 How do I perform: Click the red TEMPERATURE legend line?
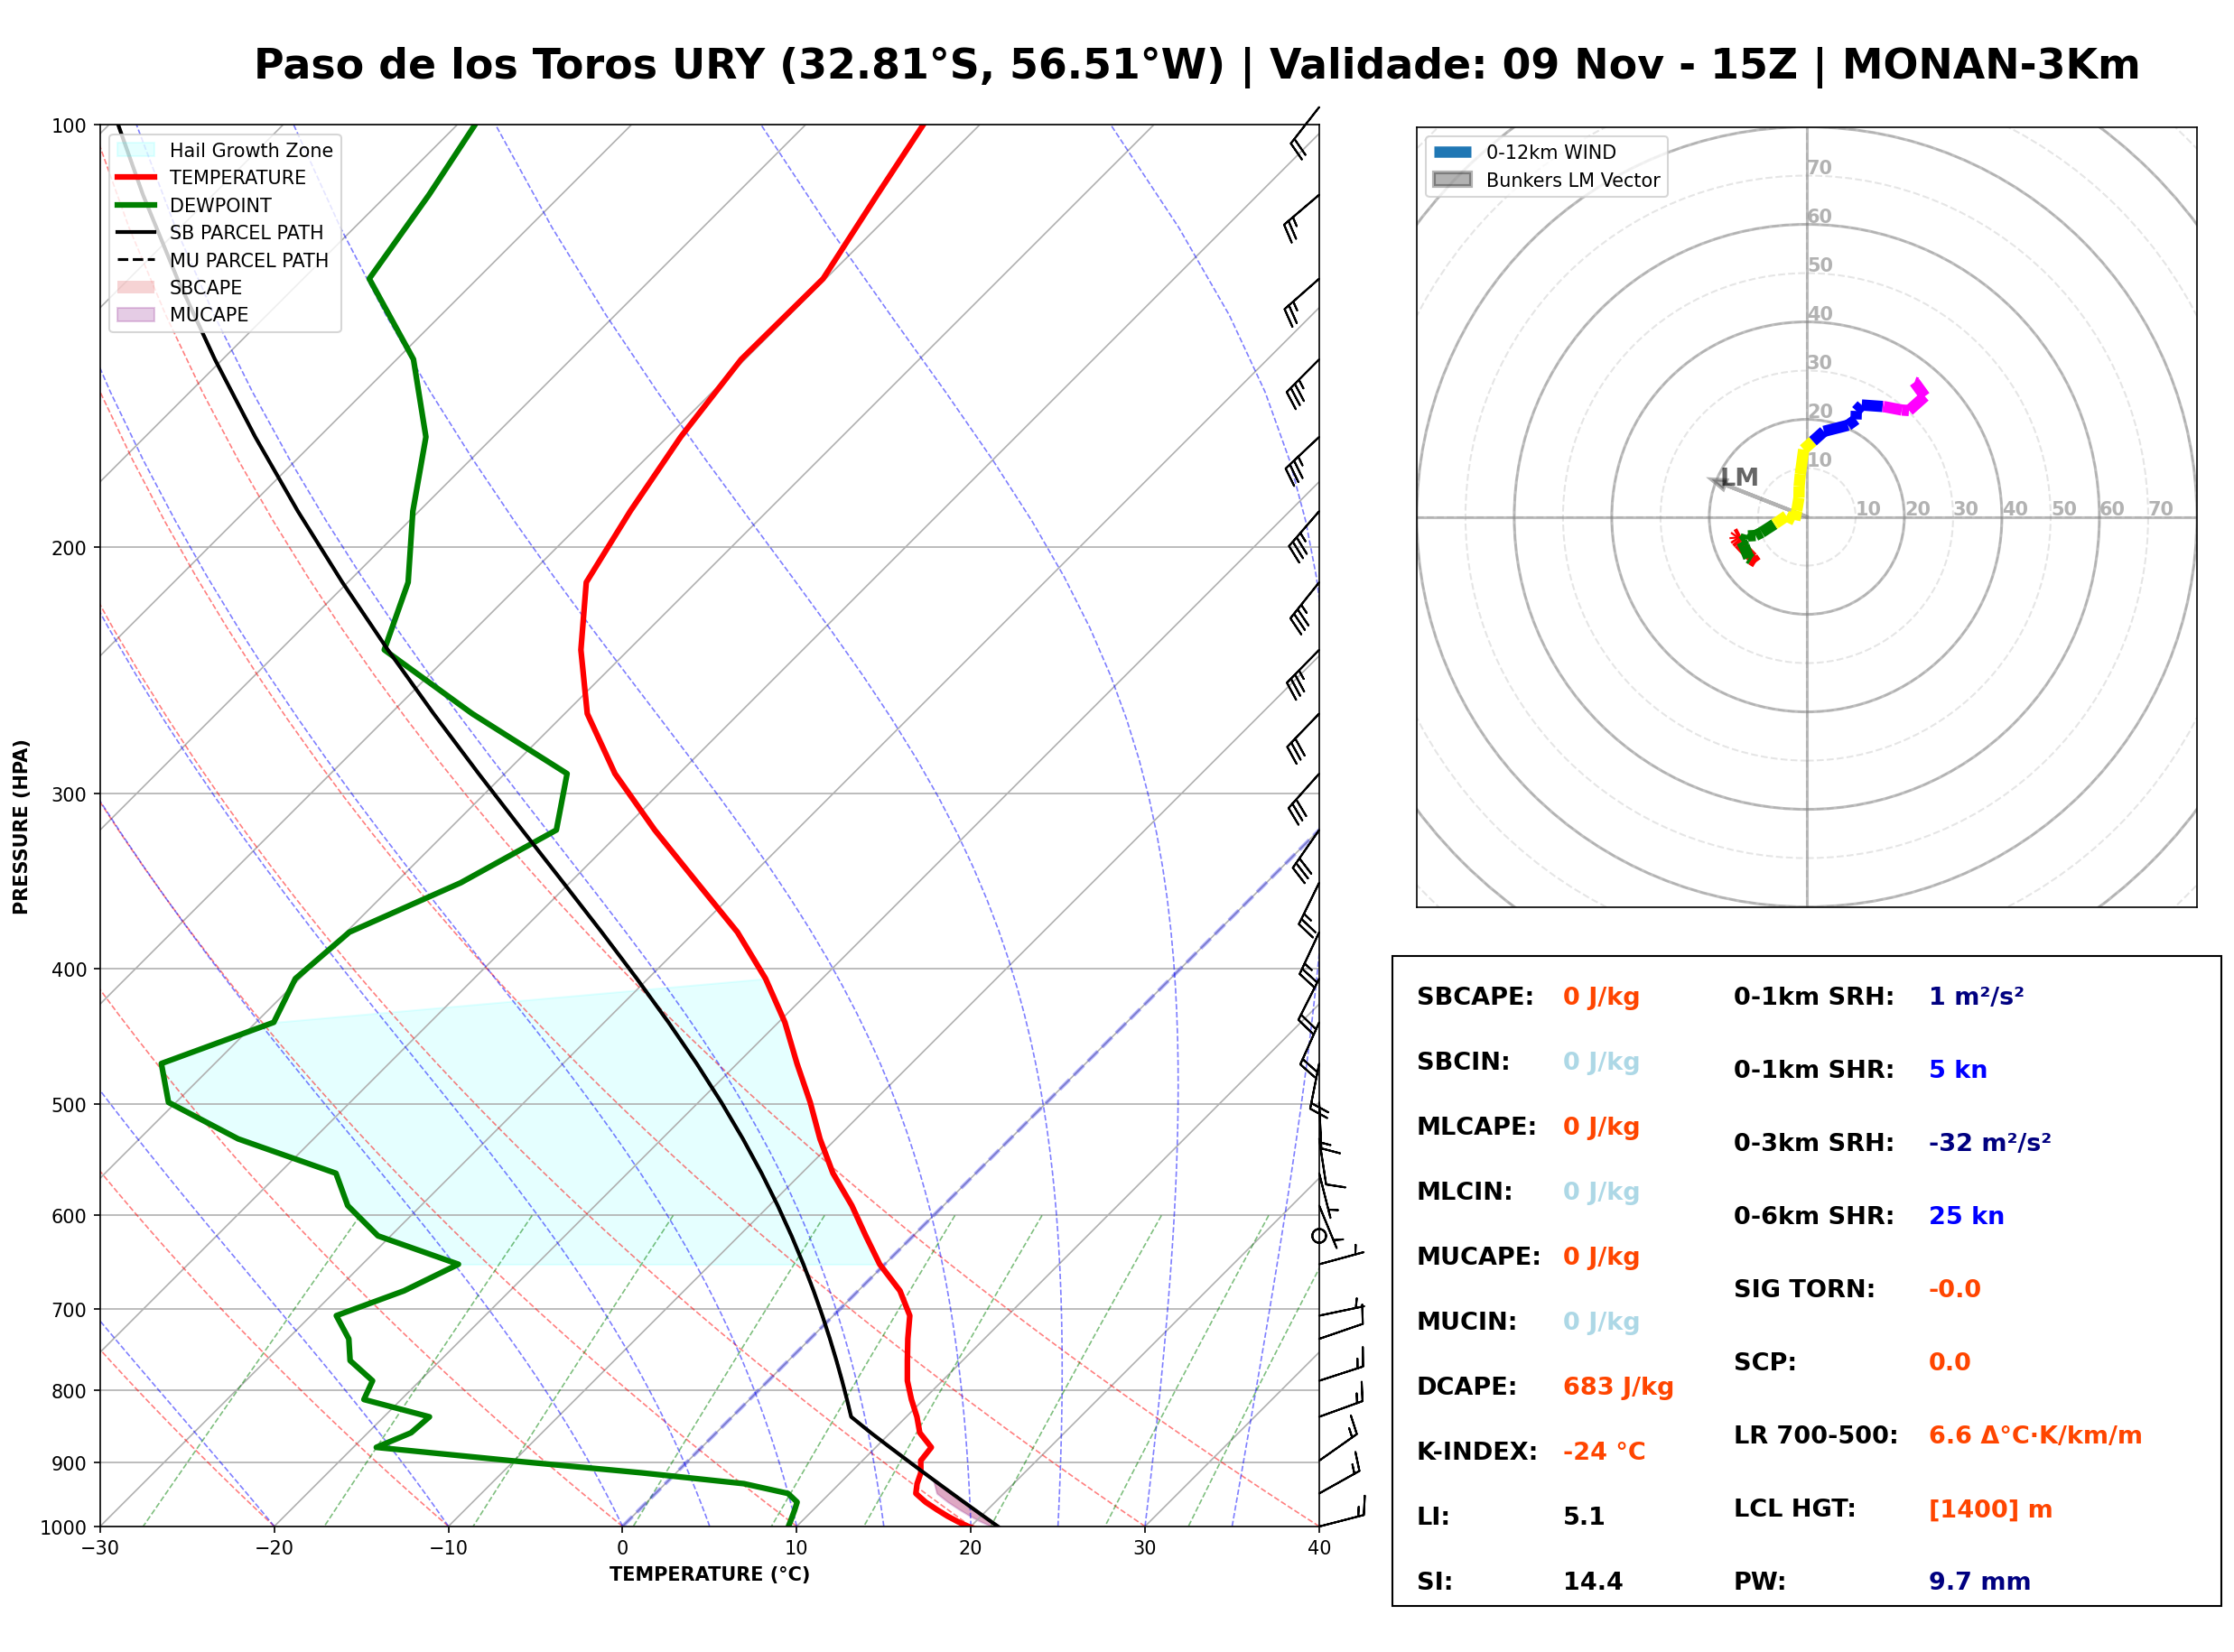click(136, 177)
